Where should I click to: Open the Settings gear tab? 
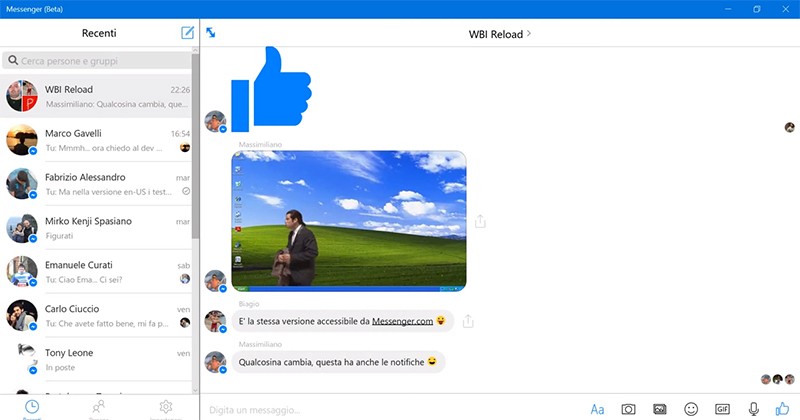[166, 407]
